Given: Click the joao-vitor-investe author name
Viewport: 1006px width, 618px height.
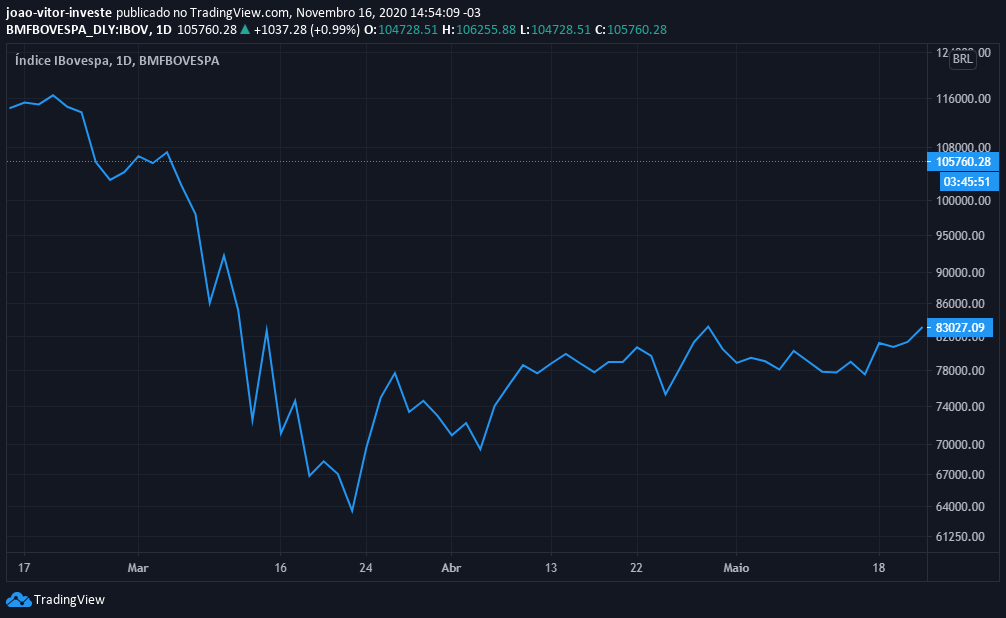Looking at the screenshot, I should point(59,12).
